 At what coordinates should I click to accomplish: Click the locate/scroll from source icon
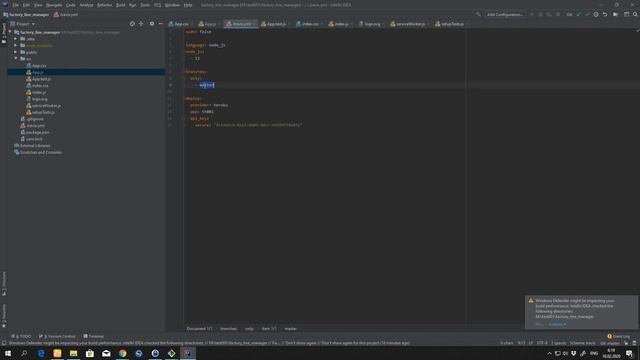tap(132, 24)
